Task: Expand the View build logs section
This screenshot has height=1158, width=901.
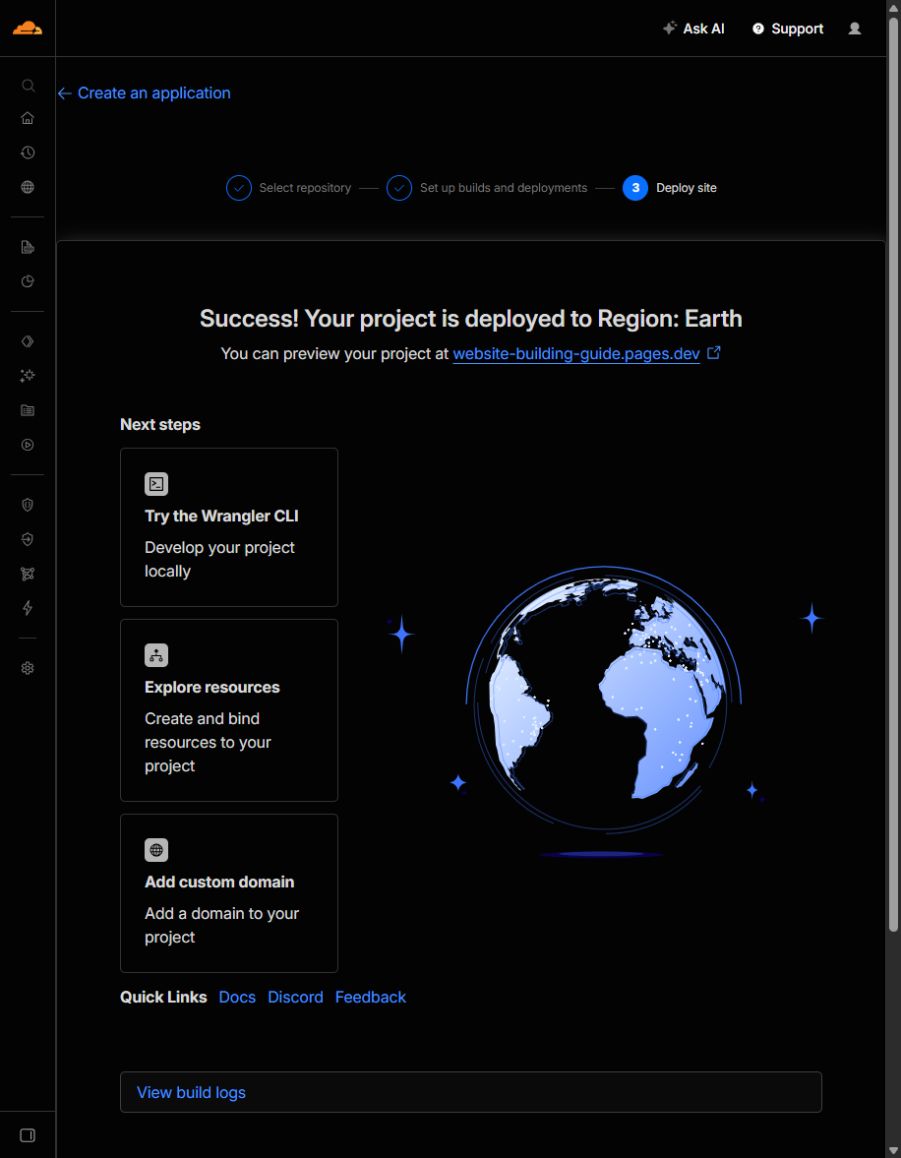Action: tap(471, 1092)
